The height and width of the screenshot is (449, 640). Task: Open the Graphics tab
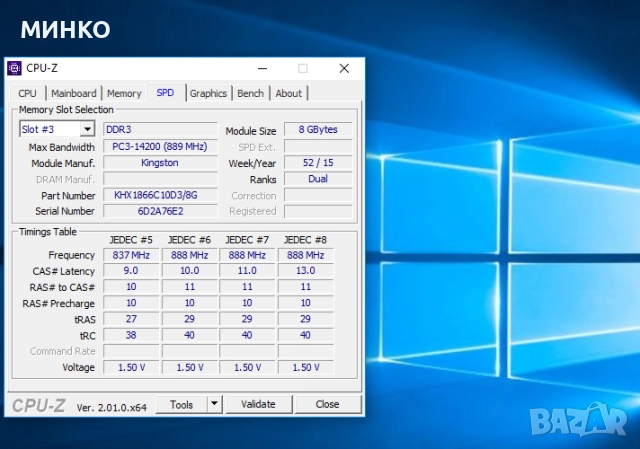pos(208,93)
